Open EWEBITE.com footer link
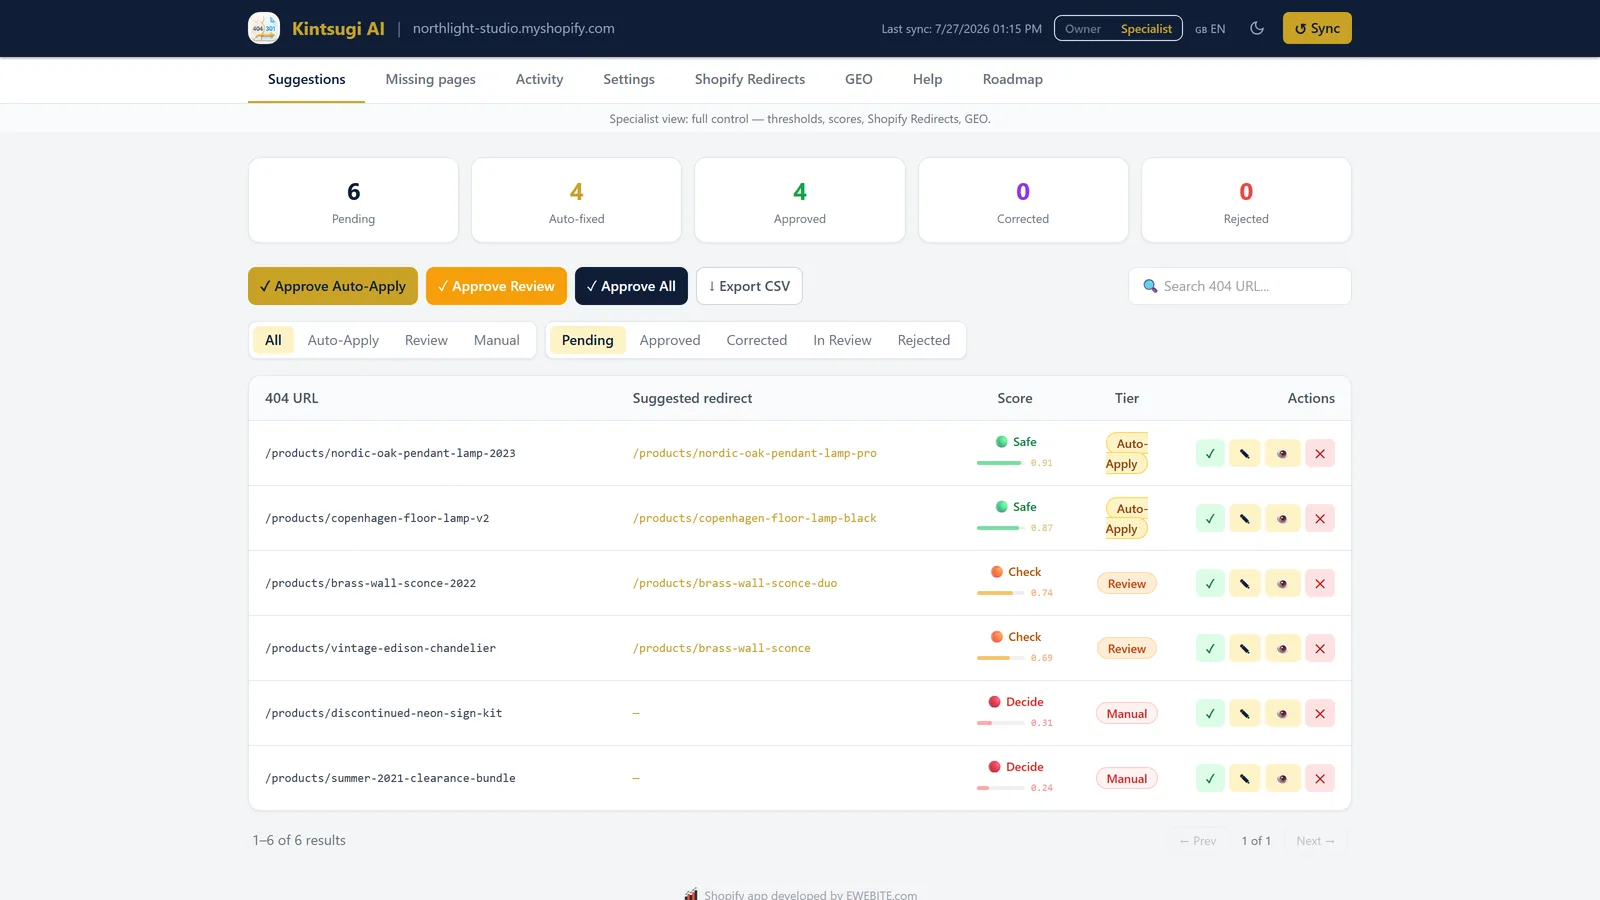The width and height of the screenshot is (1600, 900). click(881, 894)
